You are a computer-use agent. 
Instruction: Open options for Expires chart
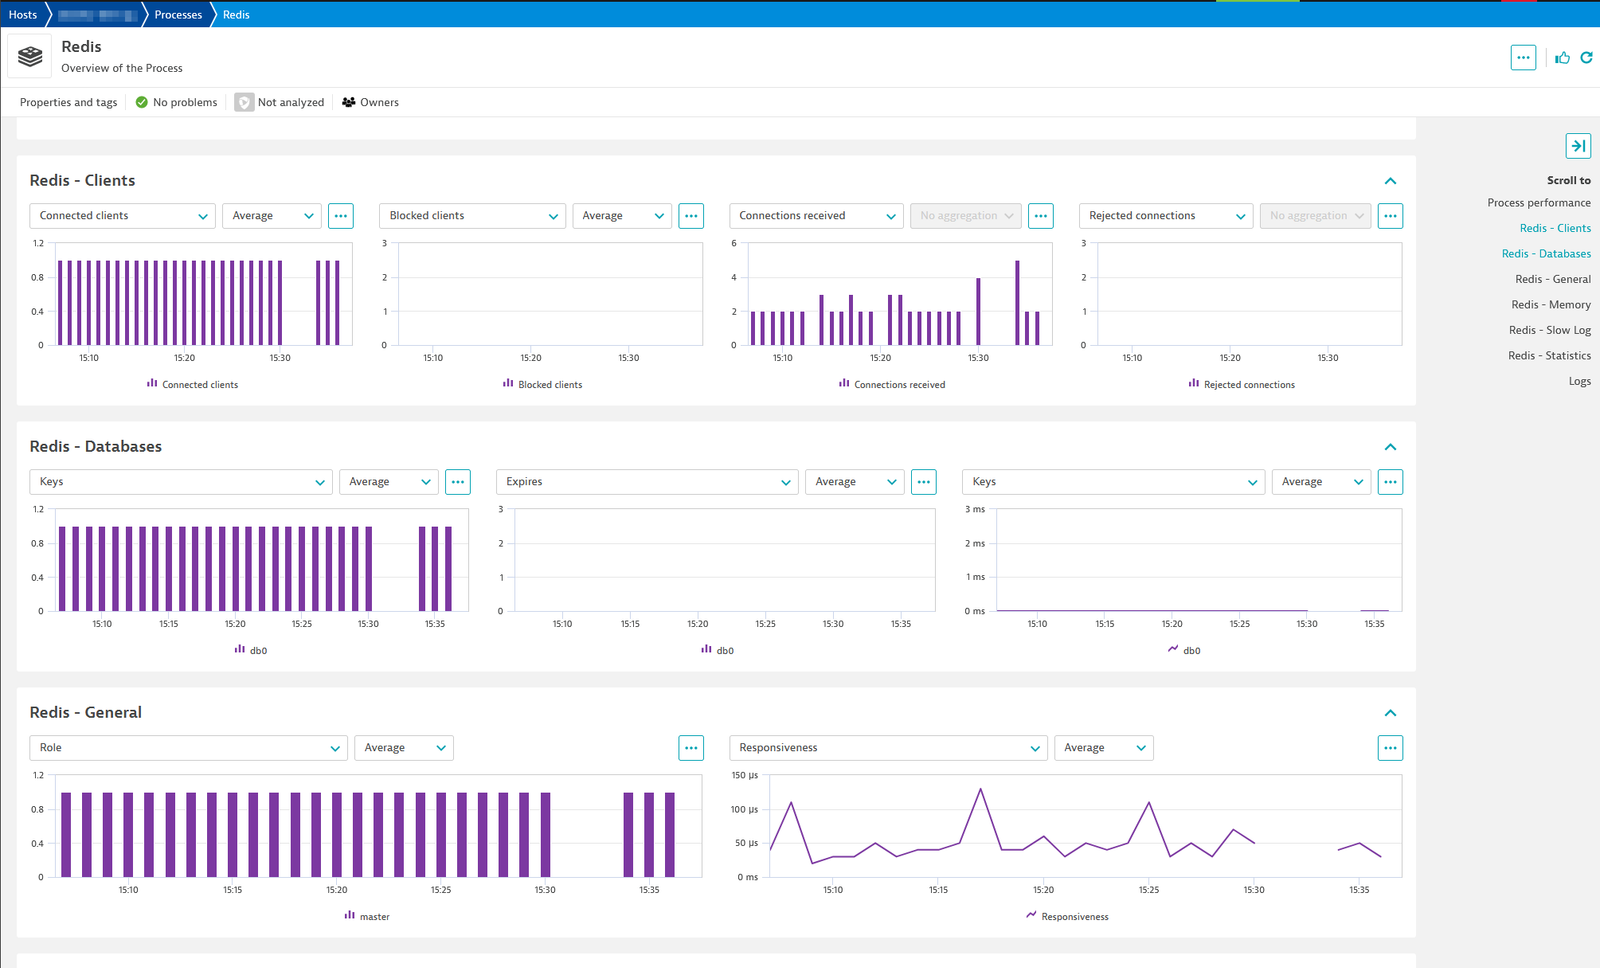tap(924, 482)
